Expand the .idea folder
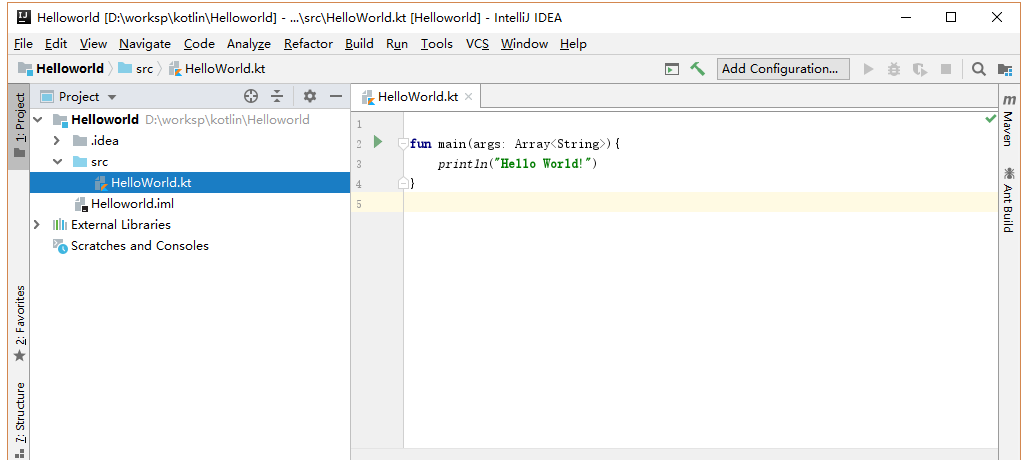Screen dimensions: 1028x460 (56, 141)
